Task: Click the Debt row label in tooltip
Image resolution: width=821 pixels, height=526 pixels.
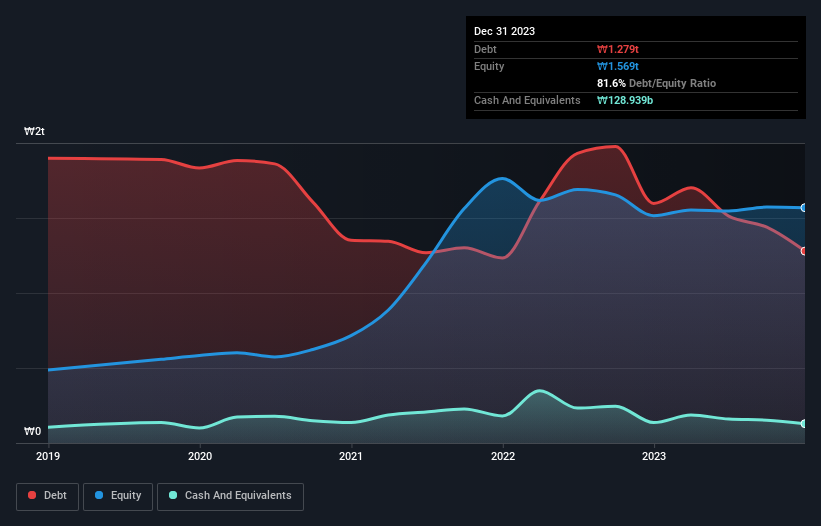Action: (485, 49)
